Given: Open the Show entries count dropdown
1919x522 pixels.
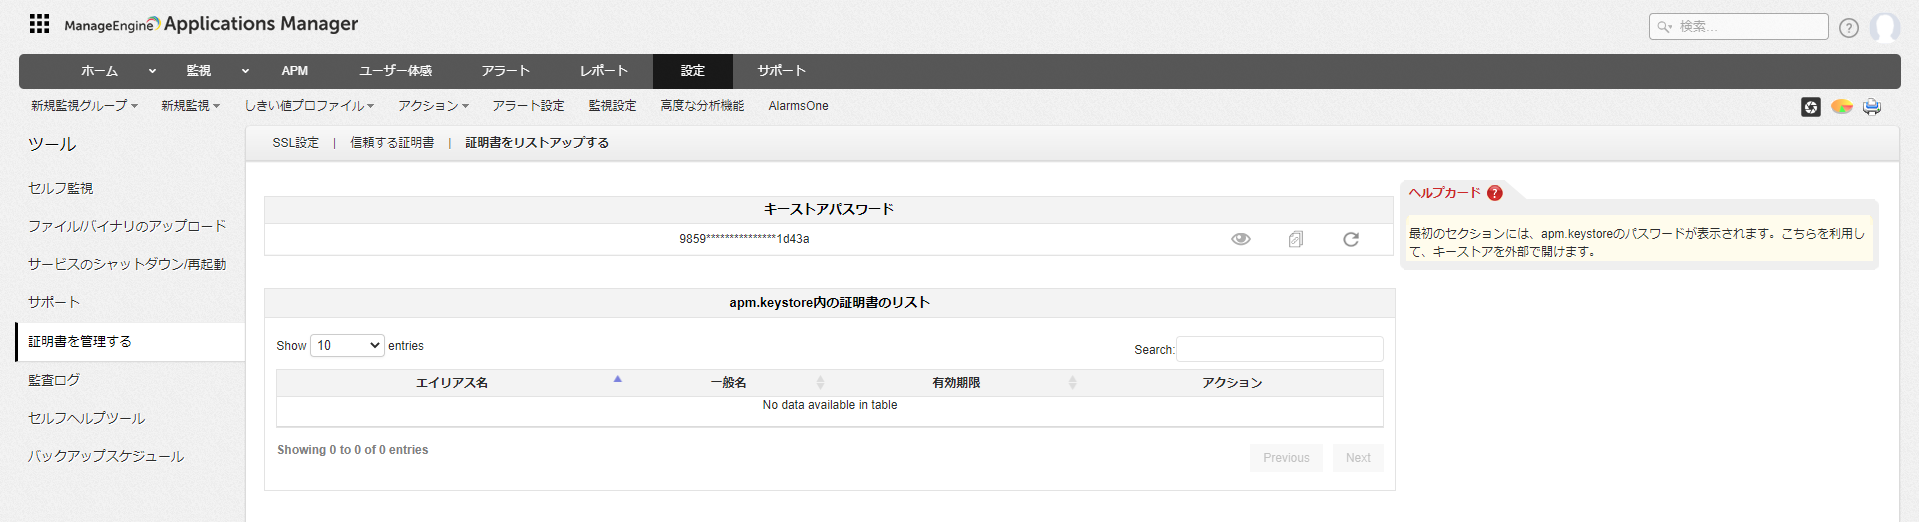Looking at the screenshot, I should [x=347, y=346].
